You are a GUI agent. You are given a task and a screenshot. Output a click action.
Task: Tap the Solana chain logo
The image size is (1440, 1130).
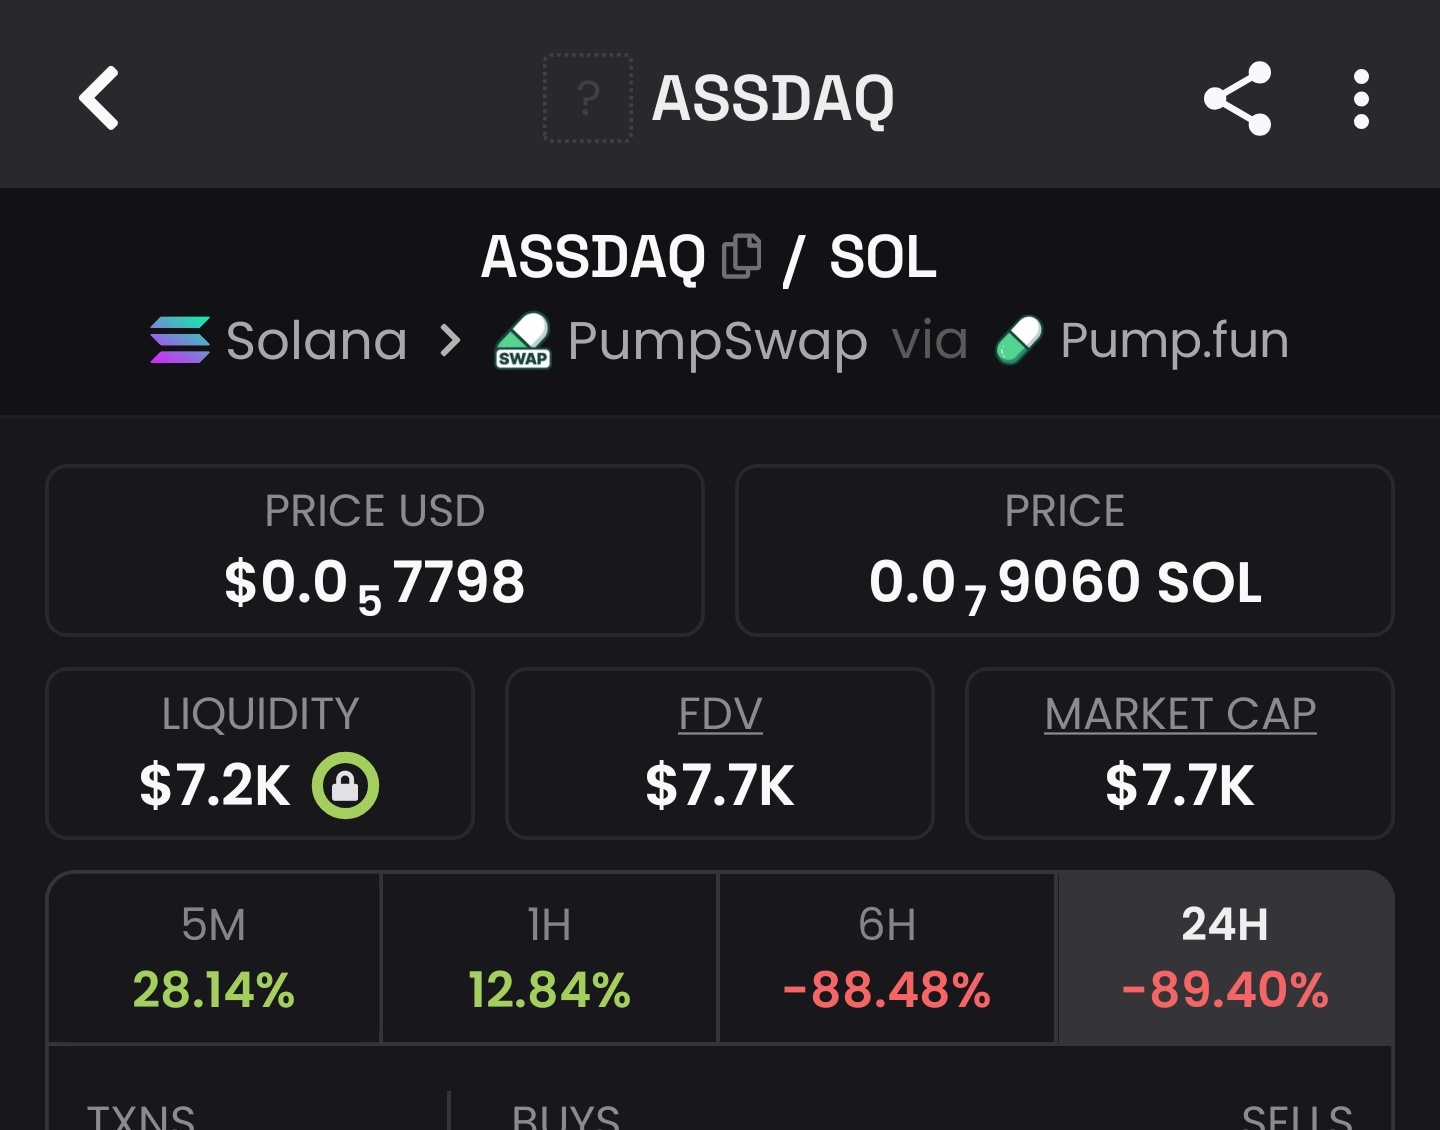tap(180, 340)
